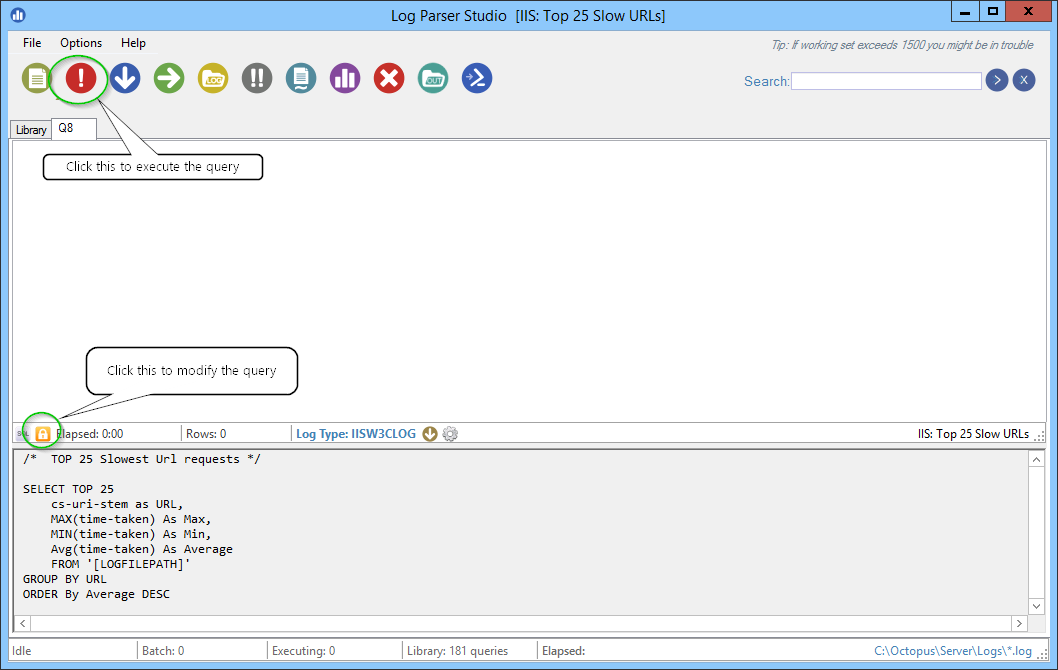Switch to the Library tab
This screenshot has width=1058, height=670.
tap(31, 130)
